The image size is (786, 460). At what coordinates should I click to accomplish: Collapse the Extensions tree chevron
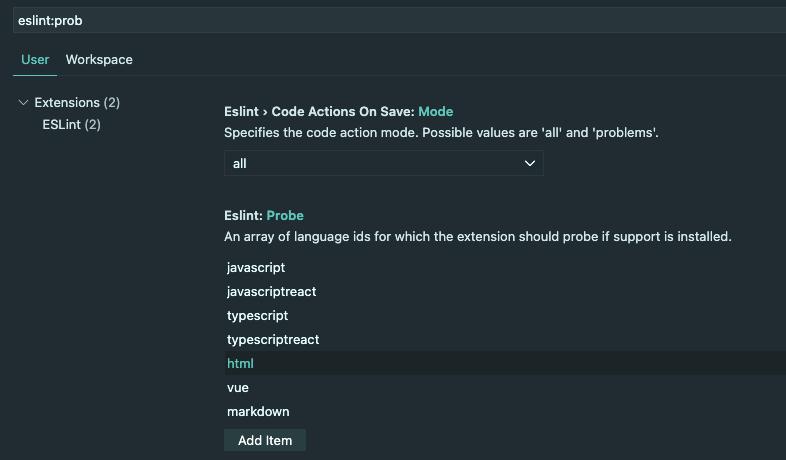[x=24, y=103]
